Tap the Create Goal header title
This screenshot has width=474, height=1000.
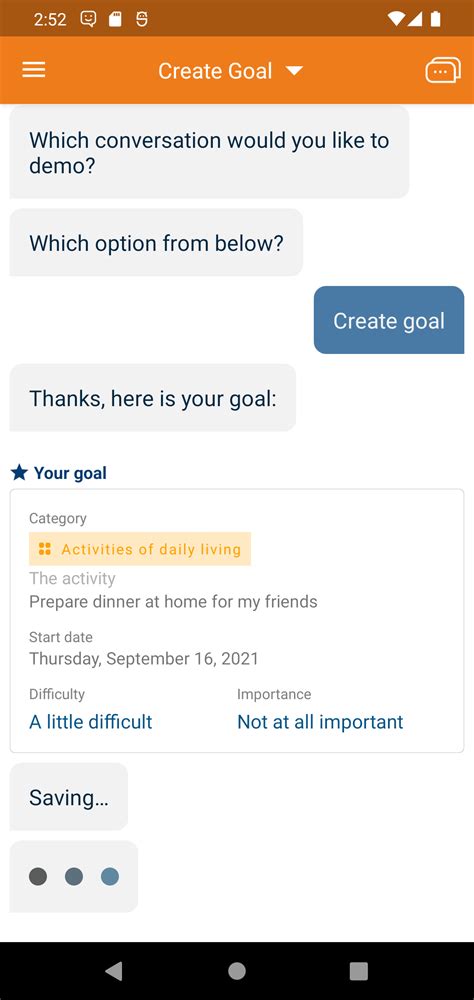click(x=215, y=71)
